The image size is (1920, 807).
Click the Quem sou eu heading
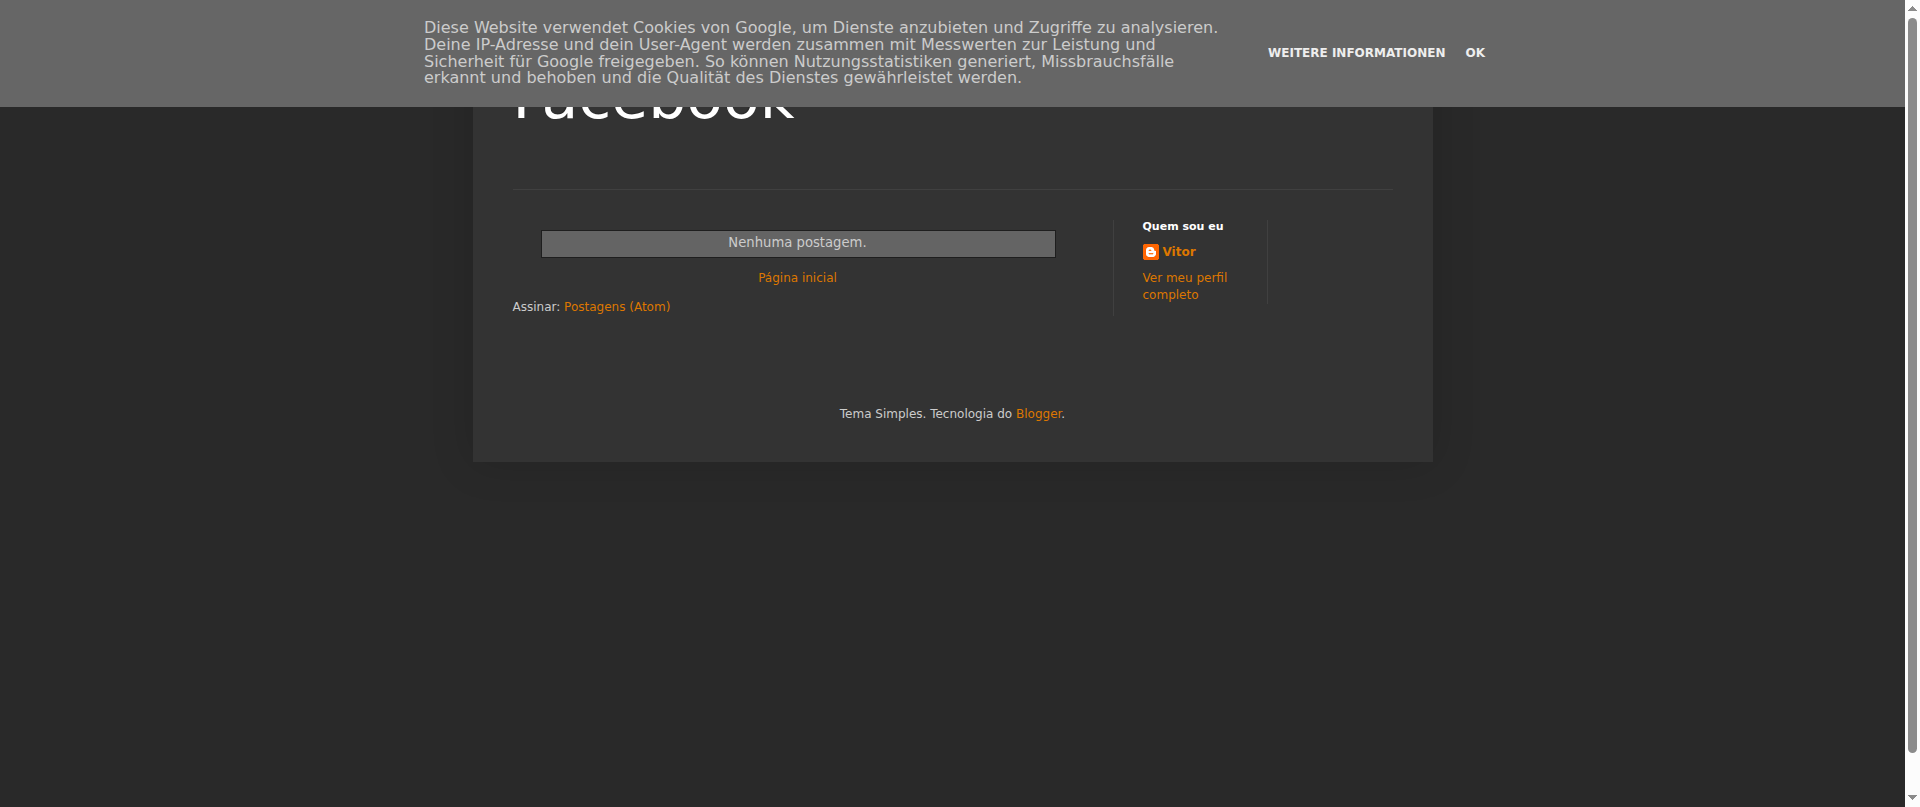1183,226
